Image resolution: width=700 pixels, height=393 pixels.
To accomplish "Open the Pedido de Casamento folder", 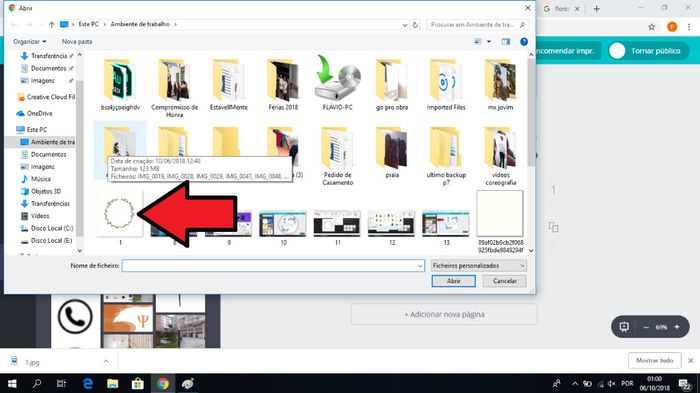I will pos(338,156).
